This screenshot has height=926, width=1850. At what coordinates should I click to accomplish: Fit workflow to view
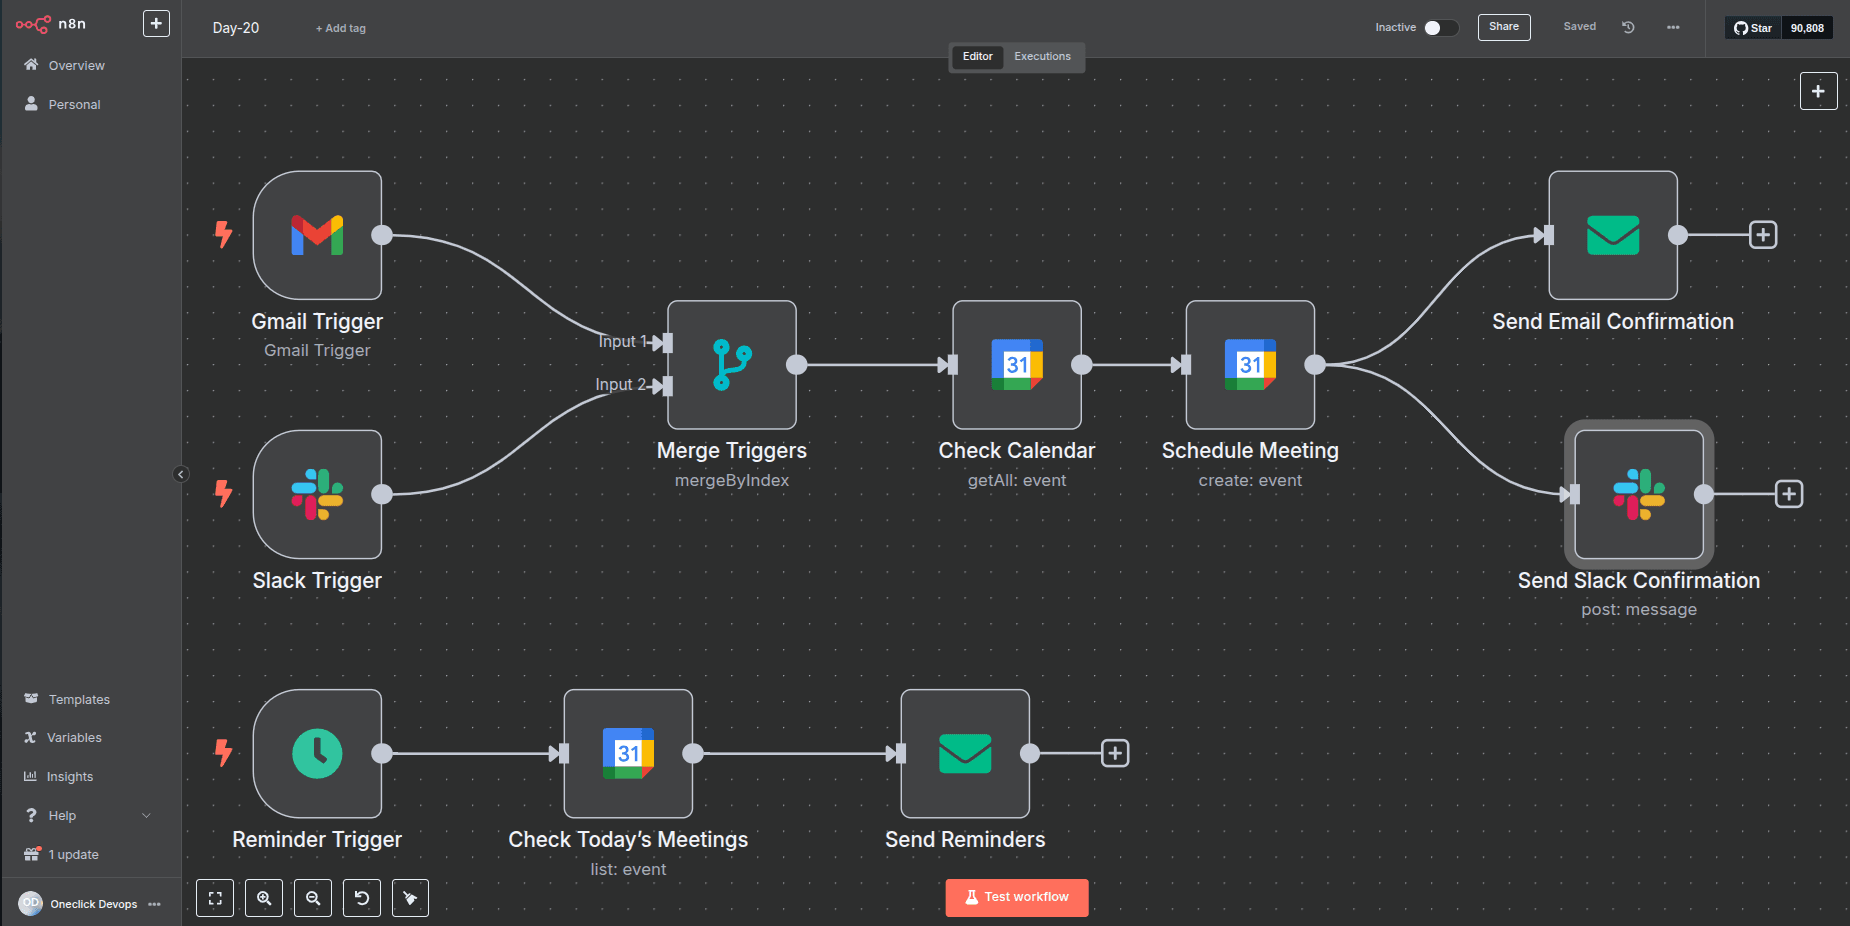215,898
